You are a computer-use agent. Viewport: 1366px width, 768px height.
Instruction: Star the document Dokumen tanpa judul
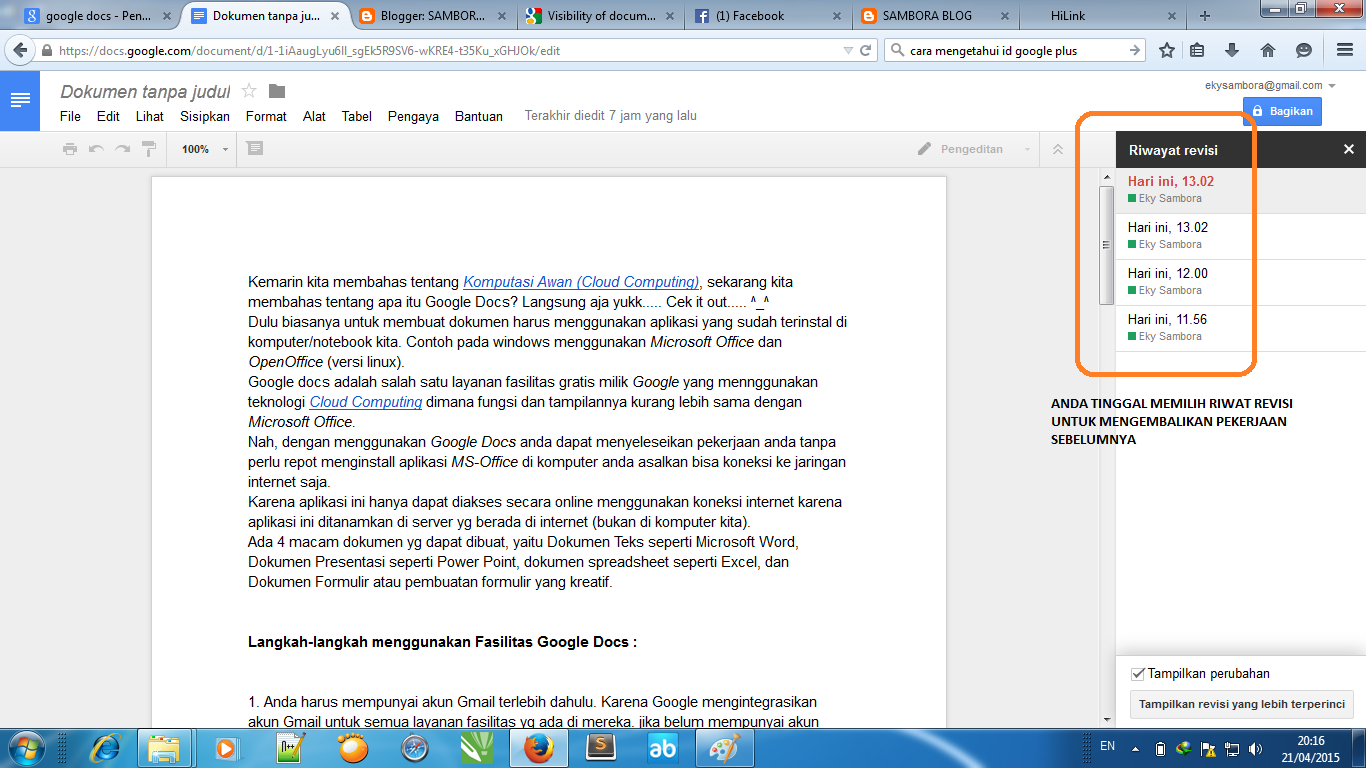[249, 91]
